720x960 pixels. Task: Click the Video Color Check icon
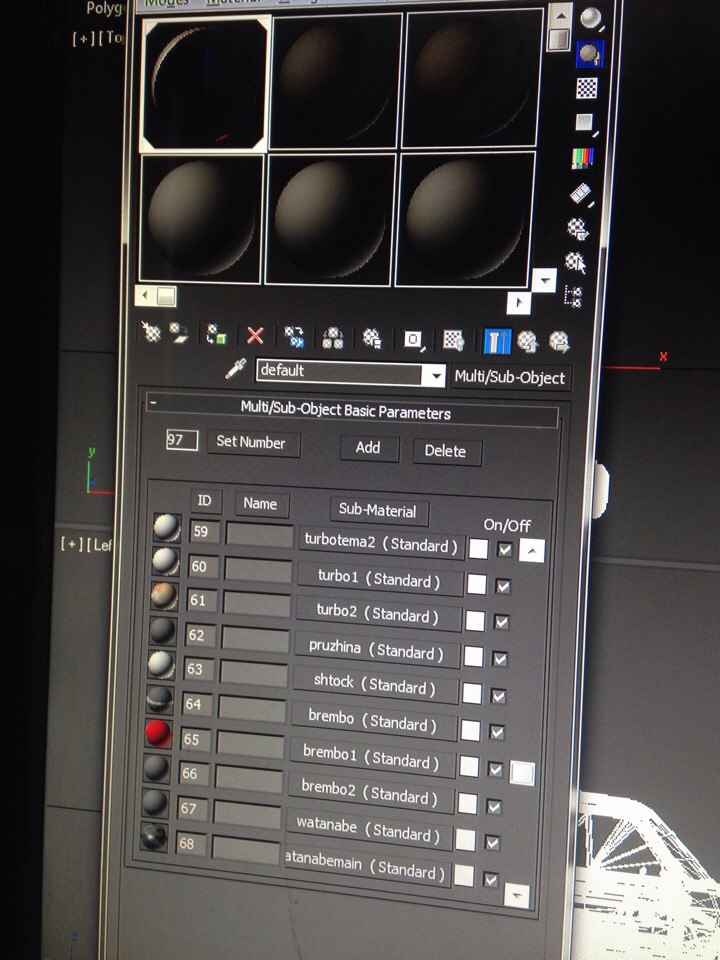582,158
